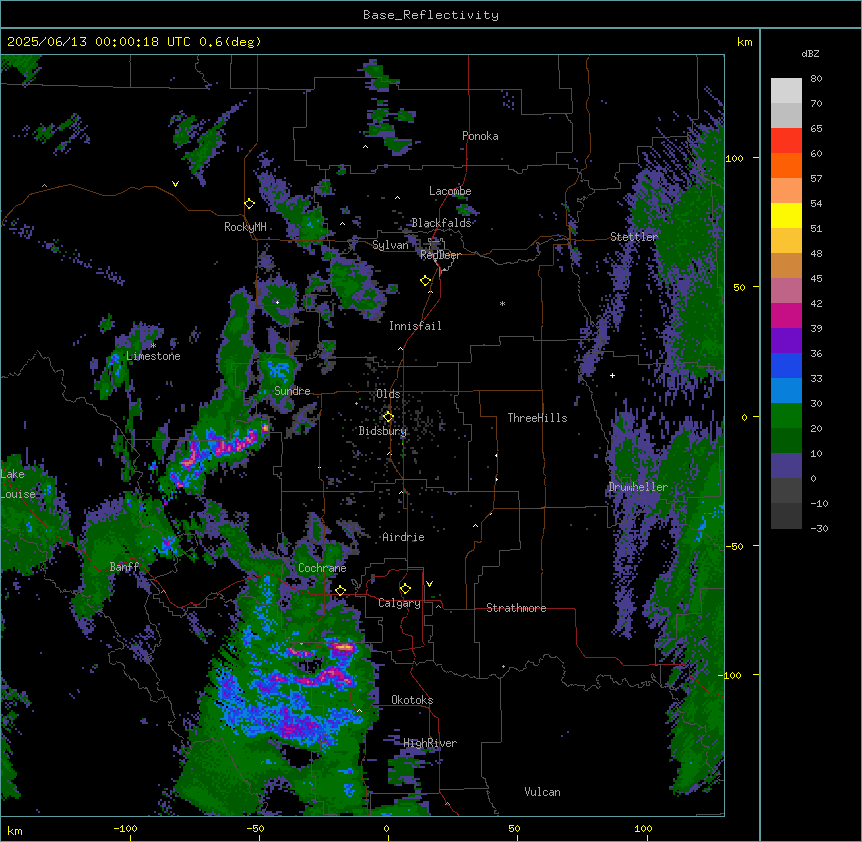Select the dark blue 33–36 dBZ legend swatch
This screenshot has width=862, height=842.
tap(786, 365)
